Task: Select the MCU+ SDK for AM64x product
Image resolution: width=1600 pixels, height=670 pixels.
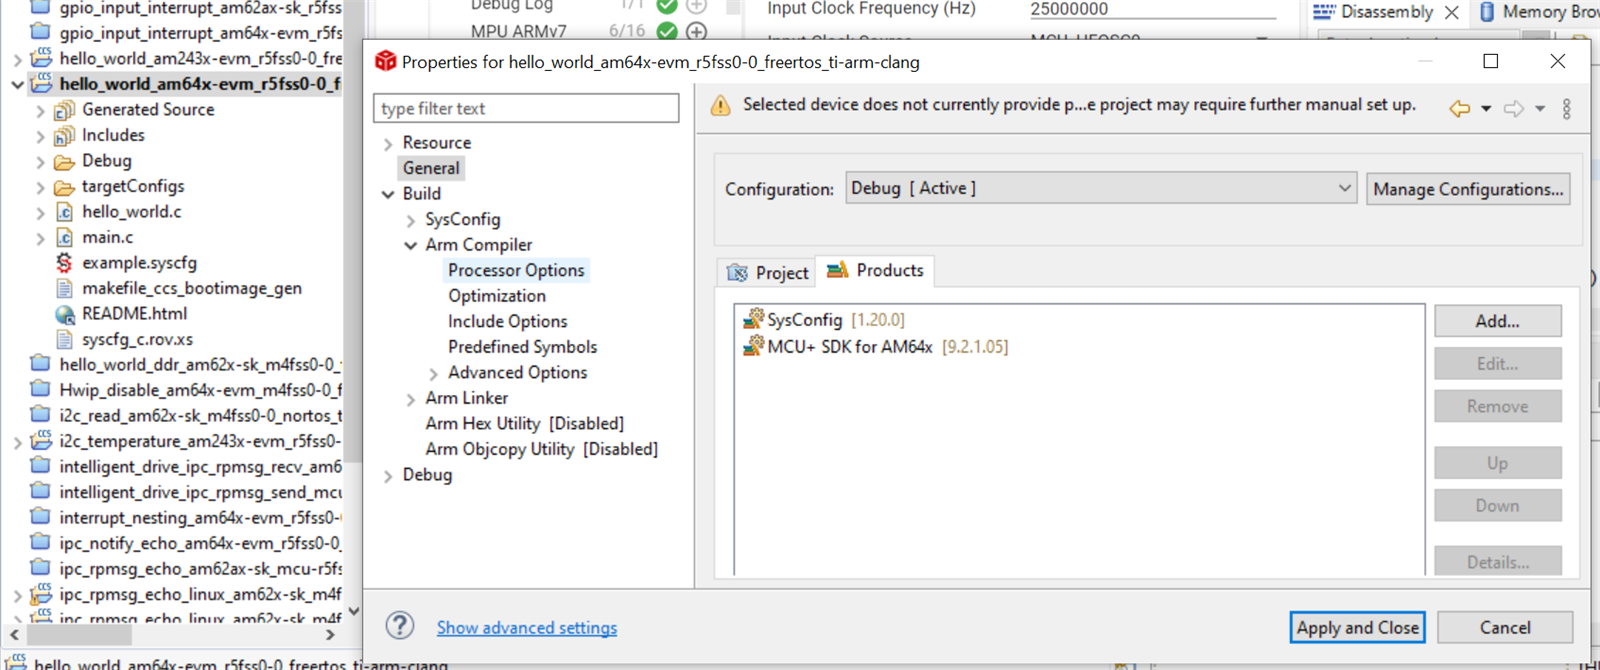Action: pos(849,347)
